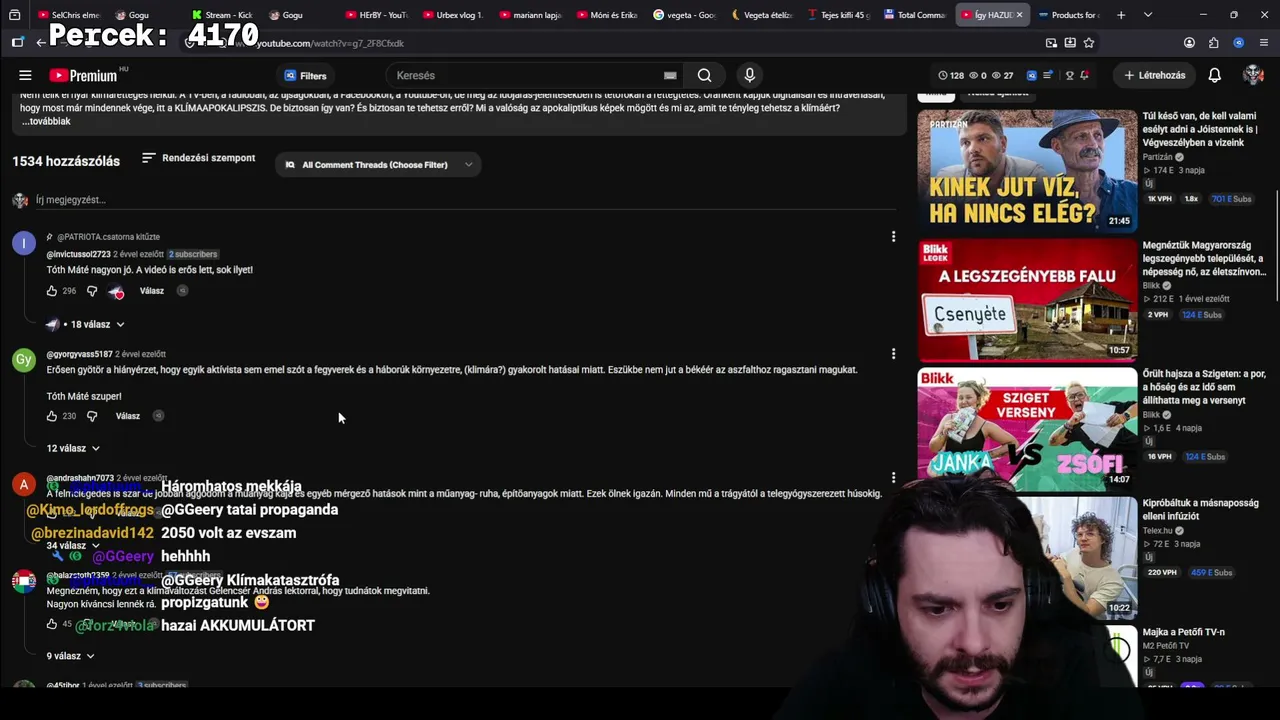This screenshot has width=1280, height=720.
Task: Click the search magnifier button
Action: 704,75
